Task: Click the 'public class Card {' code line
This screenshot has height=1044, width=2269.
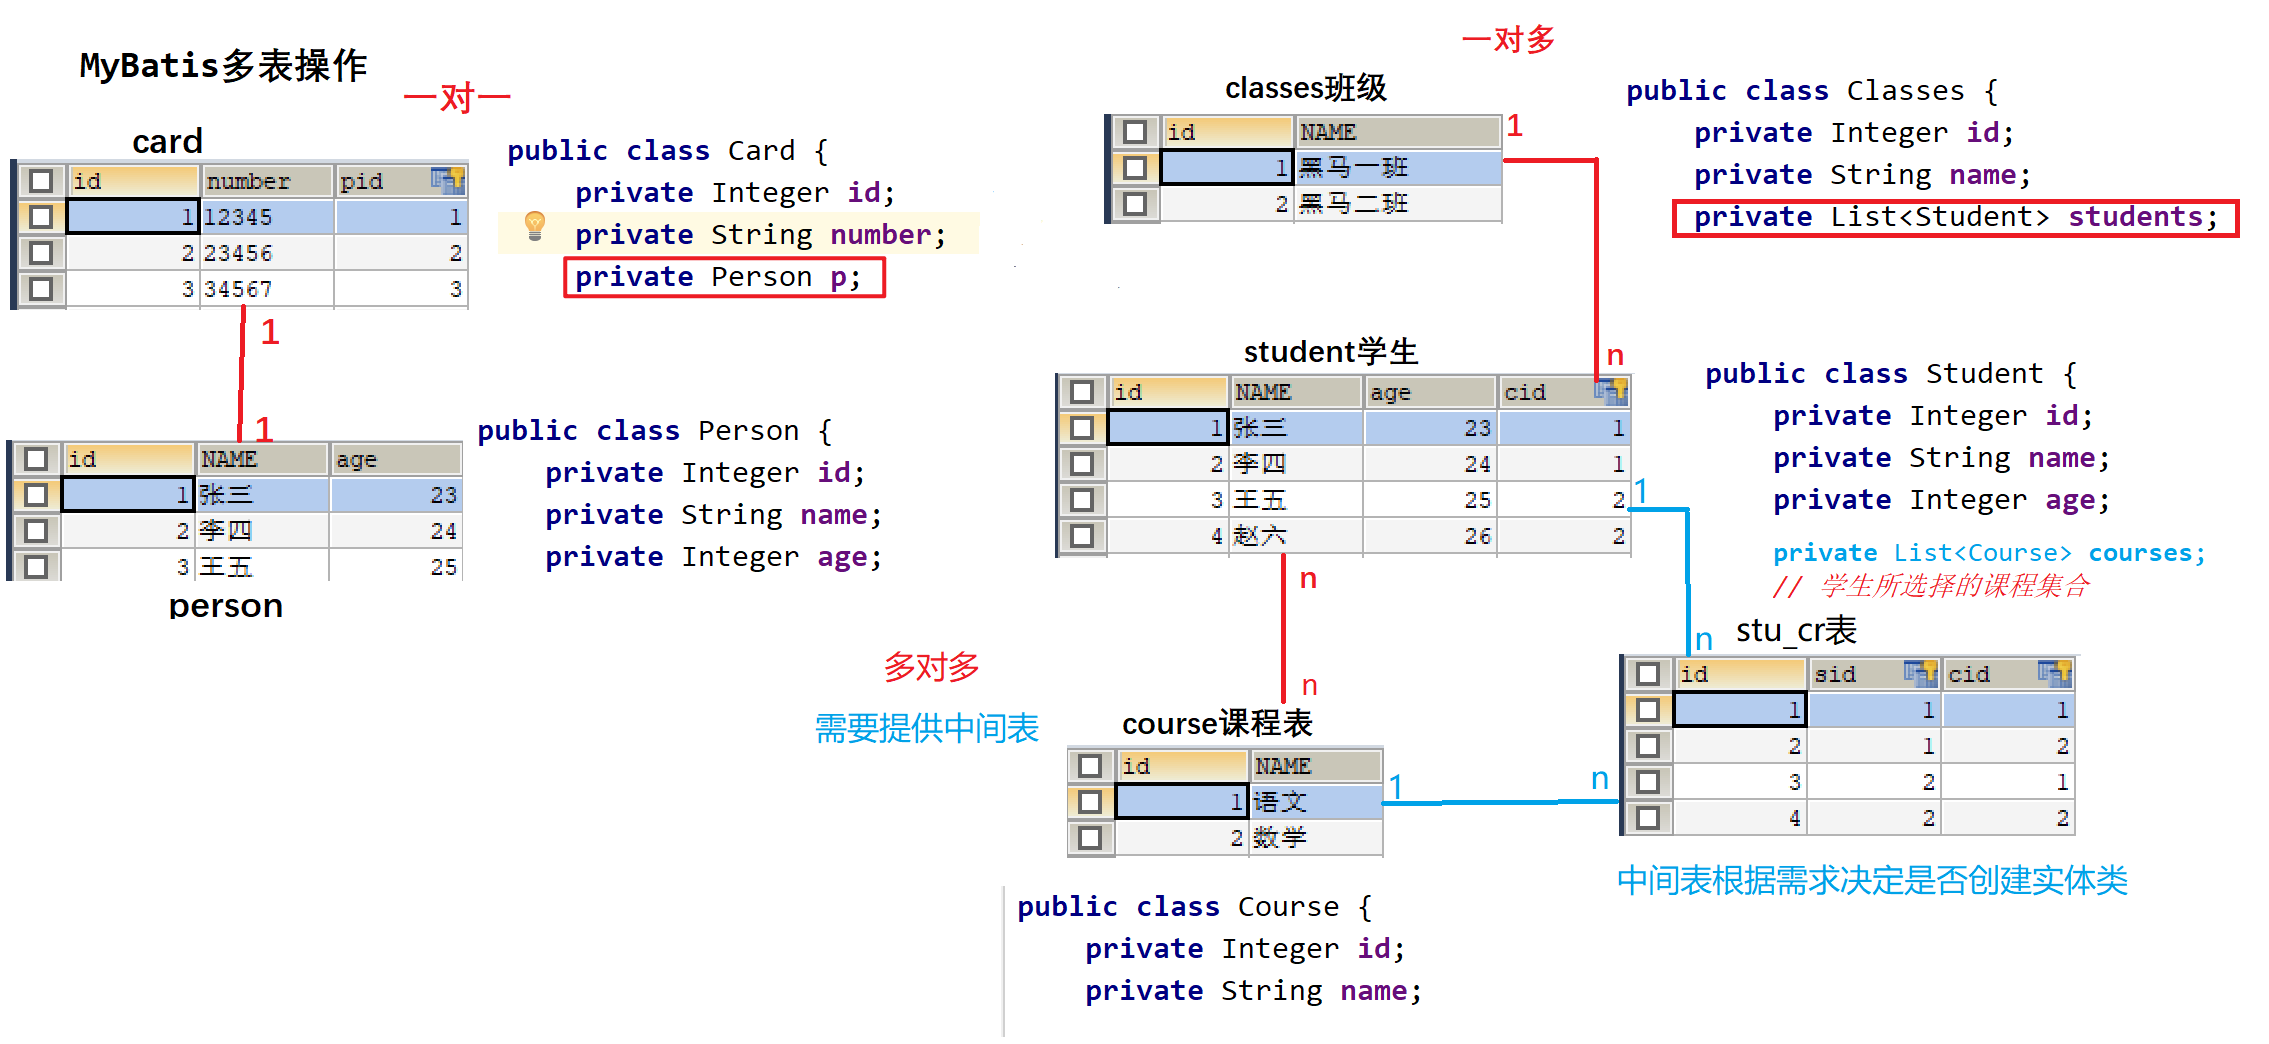Action: coord(668,151)
